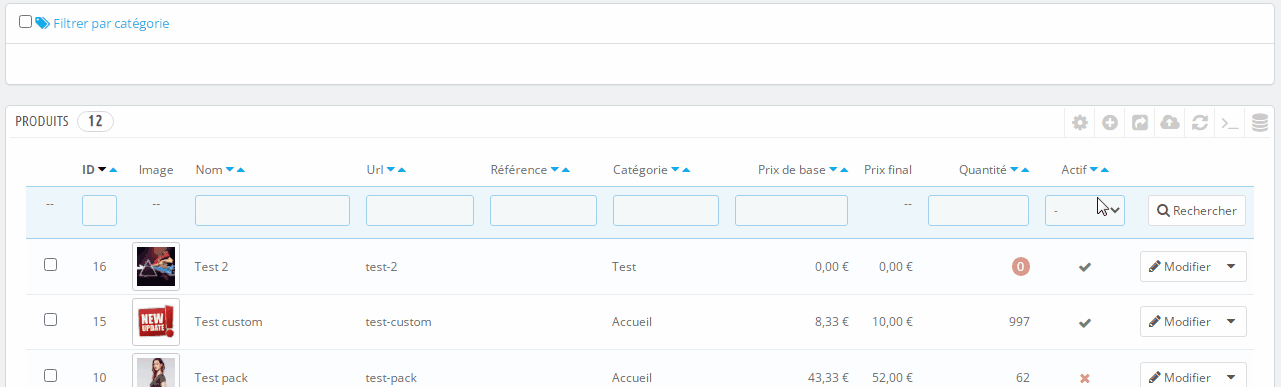Sort Catégorie column descending

coord(675,170)
